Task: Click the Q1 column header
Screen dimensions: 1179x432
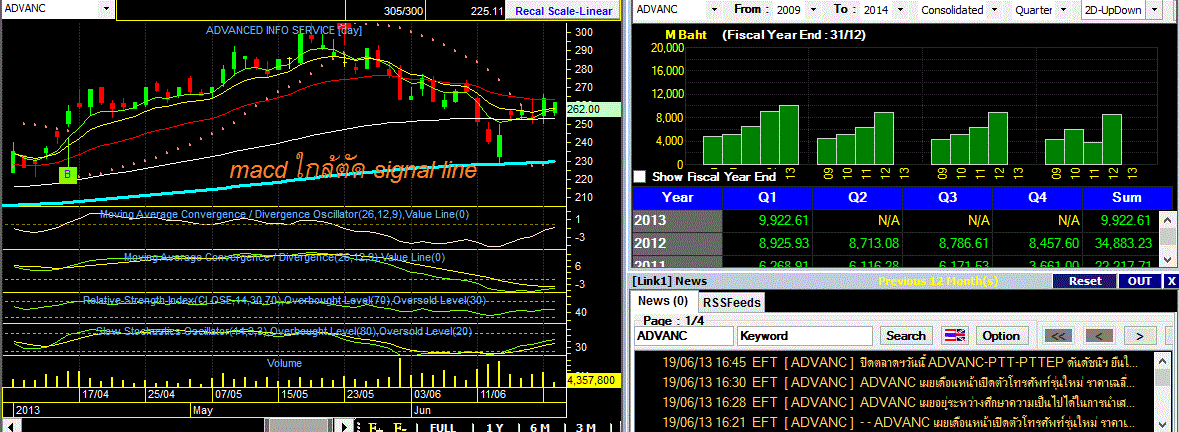Action: [x=767, y=198]
